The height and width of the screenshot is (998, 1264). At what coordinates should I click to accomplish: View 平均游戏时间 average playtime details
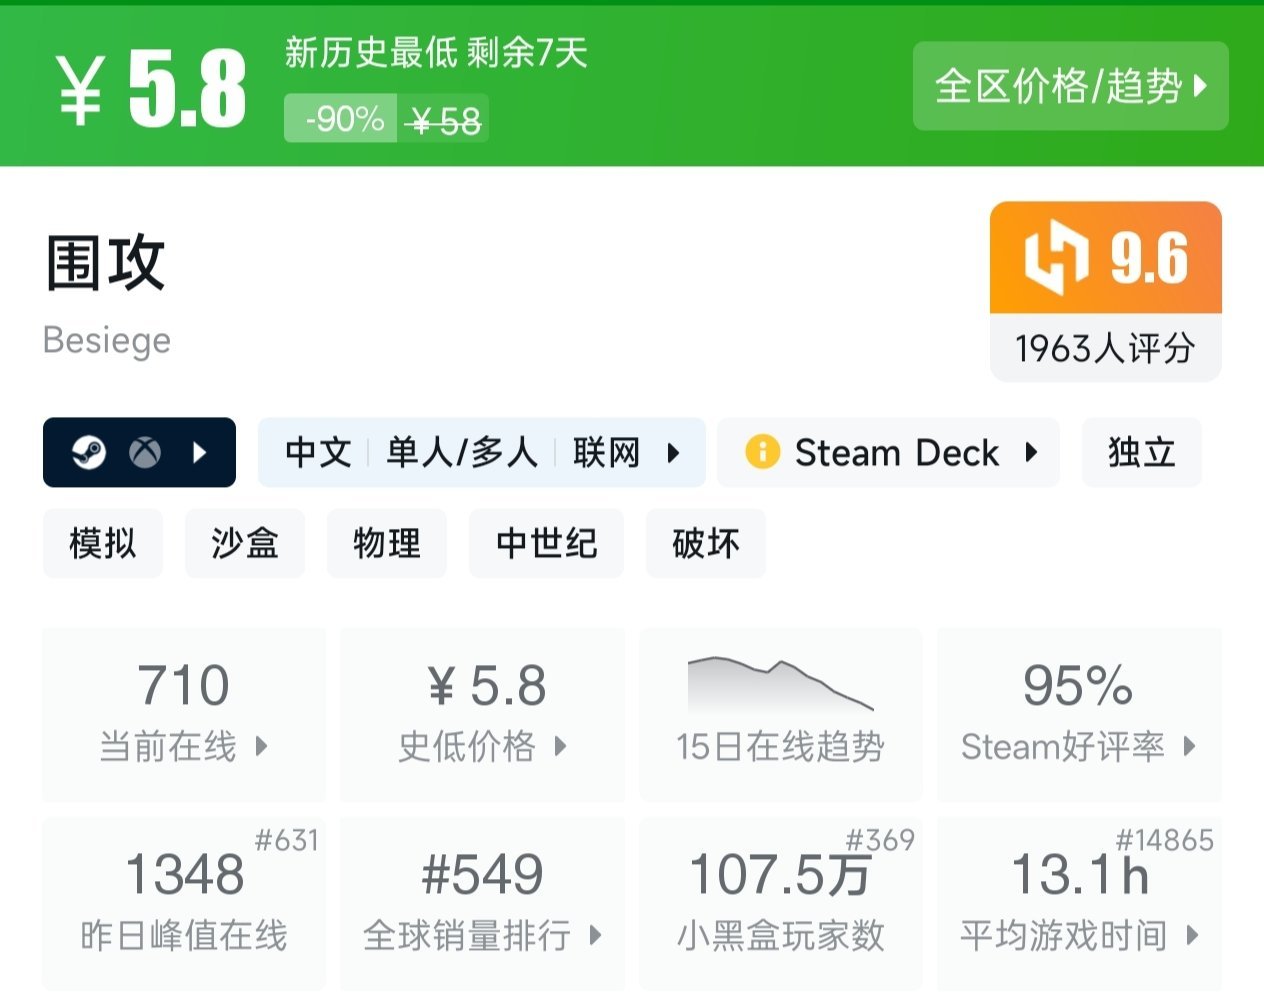[x=1079, y=903]
